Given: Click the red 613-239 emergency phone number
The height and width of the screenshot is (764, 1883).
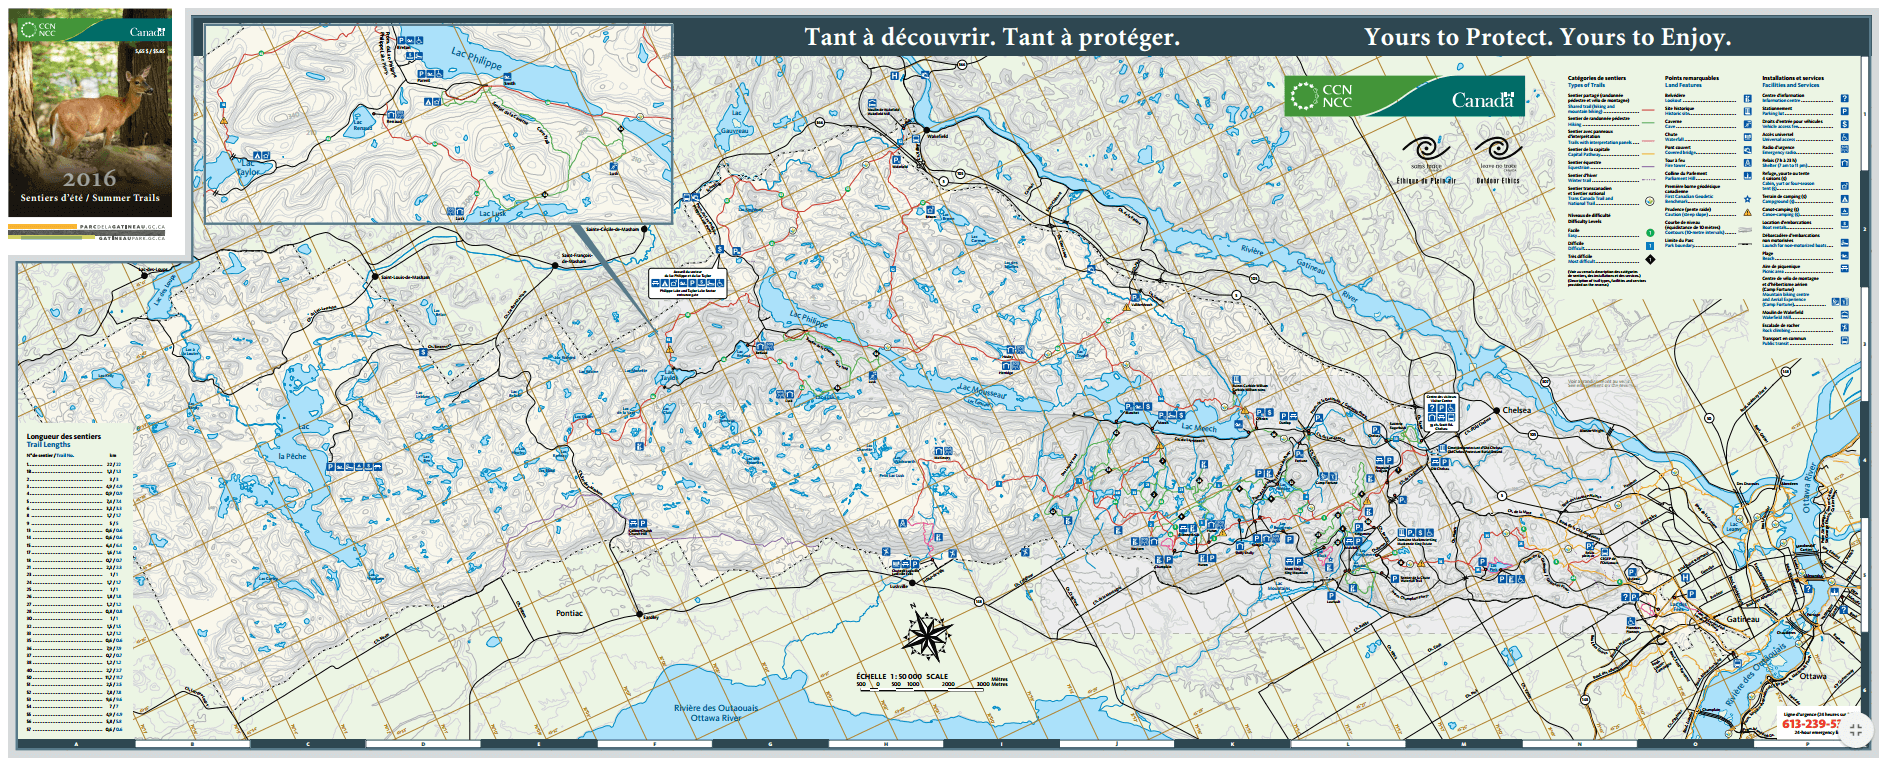Looking at the screenshot, I should click(x=1811, y=723).
